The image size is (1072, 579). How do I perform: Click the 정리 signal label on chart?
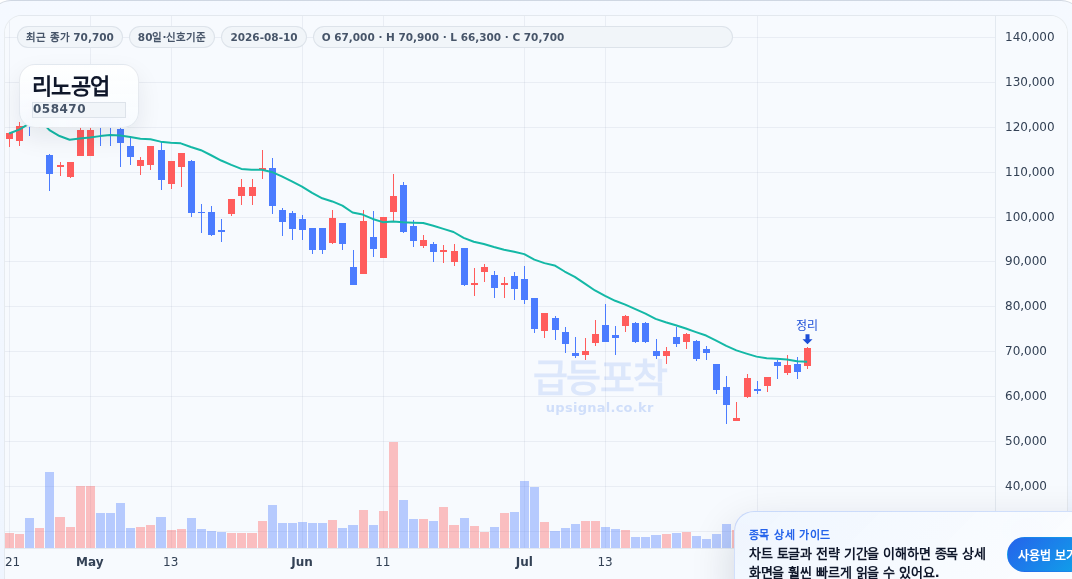pos(807,325)
